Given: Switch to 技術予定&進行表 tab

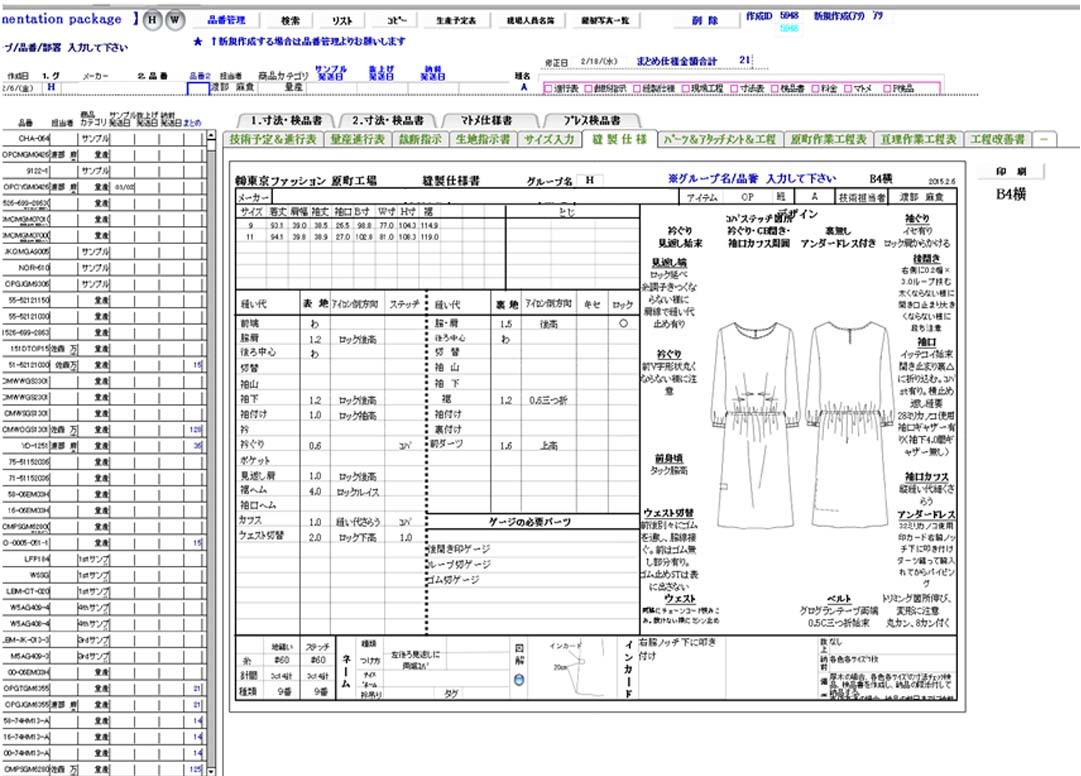Looking at the screenshot, I should pos(272,139).
